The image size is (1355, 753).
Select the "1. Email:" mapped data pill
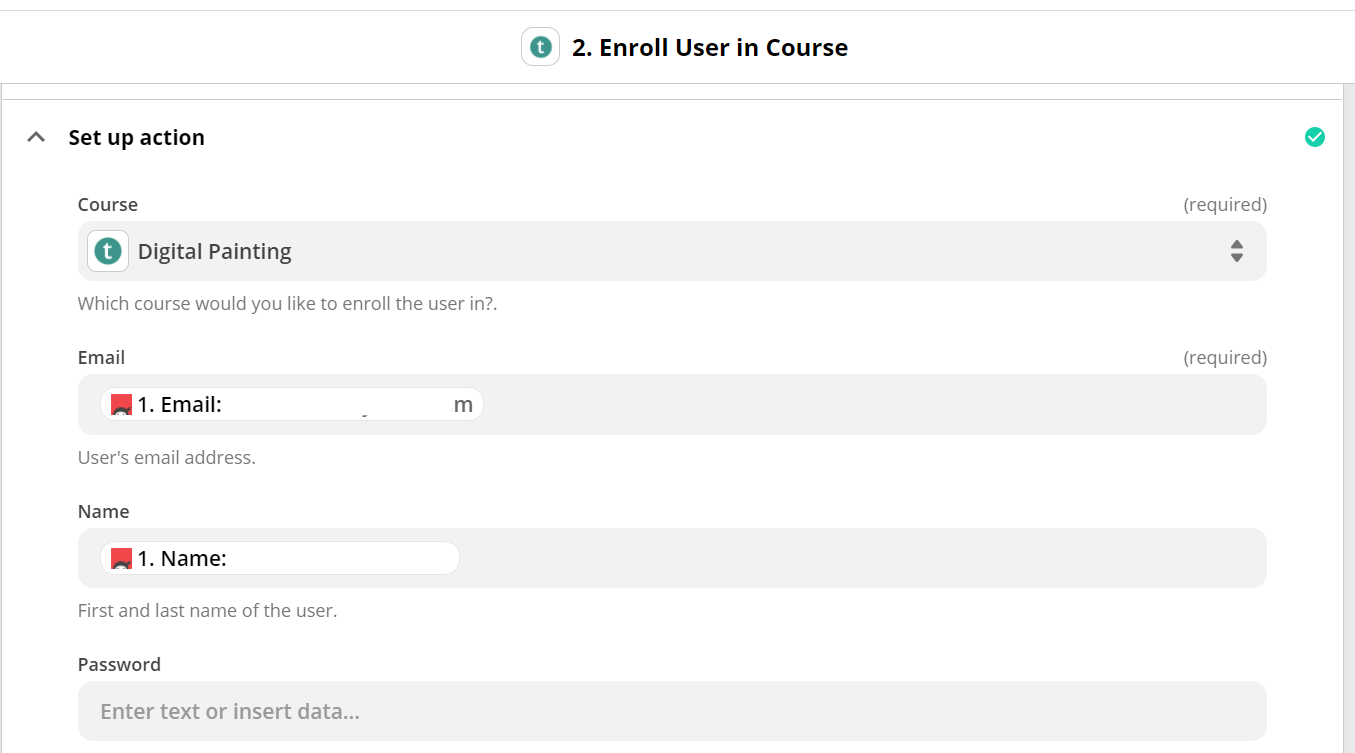pyautogui.click(x=291, y=405)
